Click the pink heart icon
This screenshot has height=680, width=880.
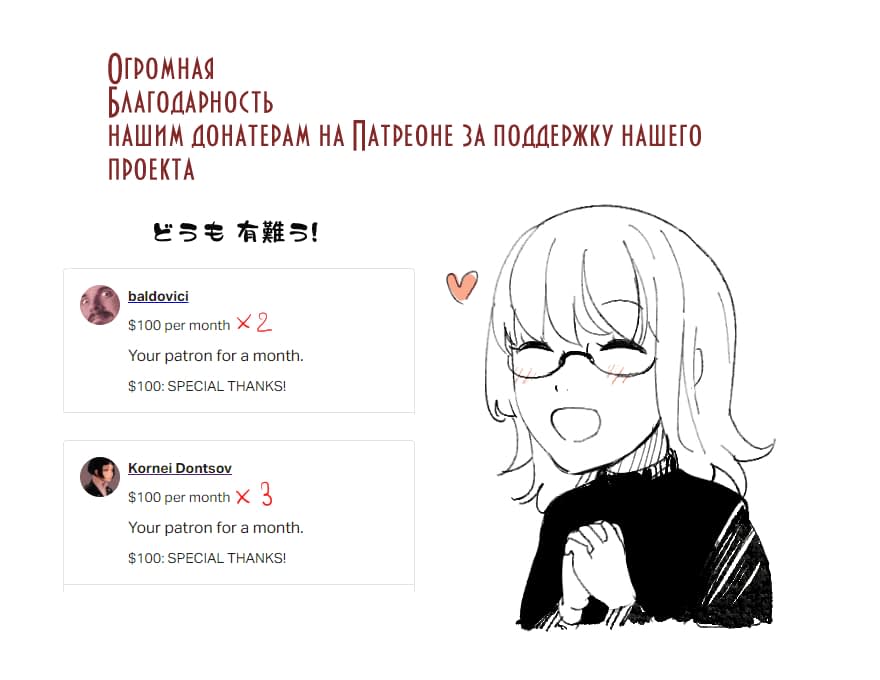(462, 287)
